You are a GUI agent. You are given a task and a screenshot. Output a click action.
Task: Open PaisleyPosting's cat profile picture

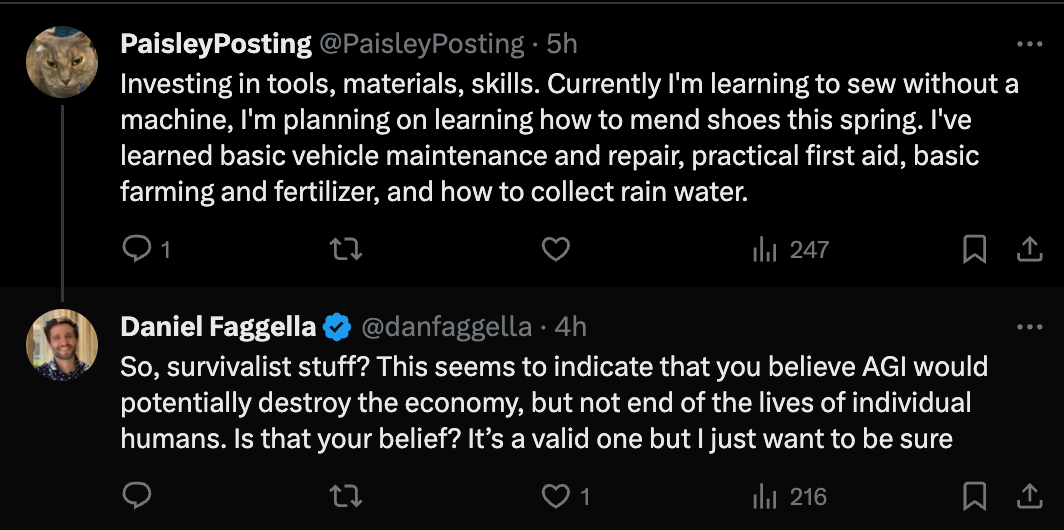(62, 62)
